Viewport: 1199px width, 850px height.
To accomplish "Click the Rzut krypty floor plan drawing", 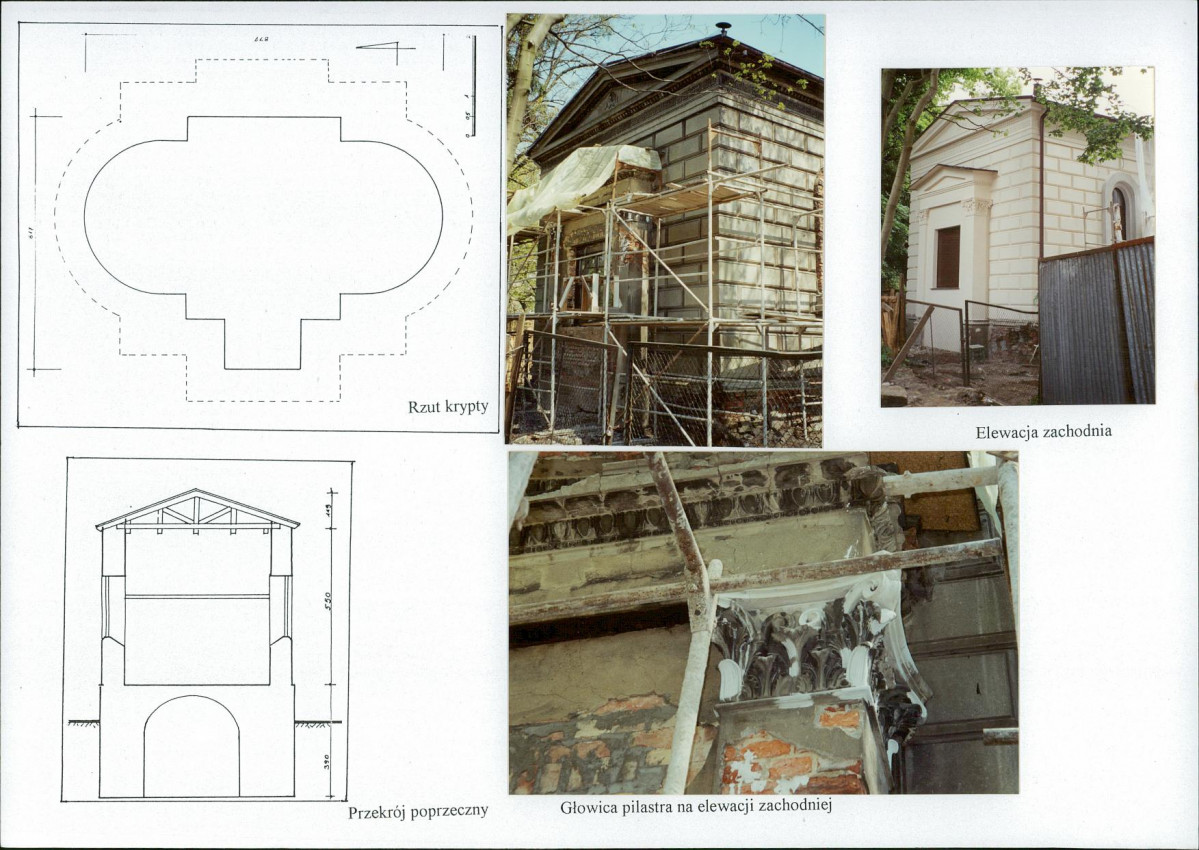I will (x=258, y=225).
